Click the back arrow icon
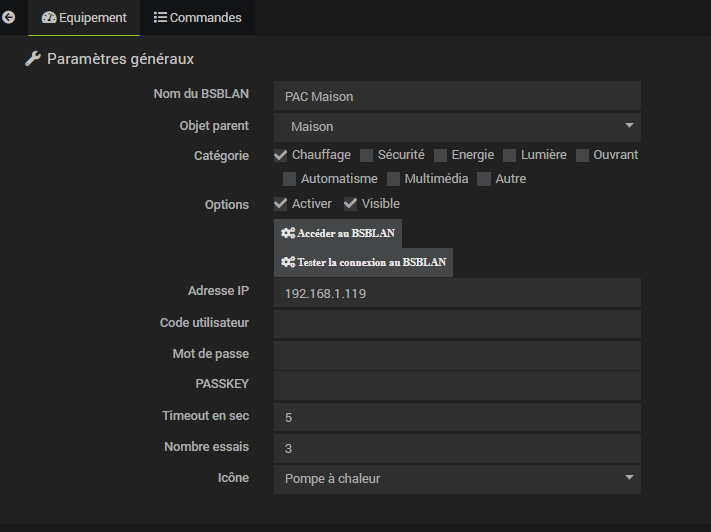This screenshot has height=532, width=711. 10,17
